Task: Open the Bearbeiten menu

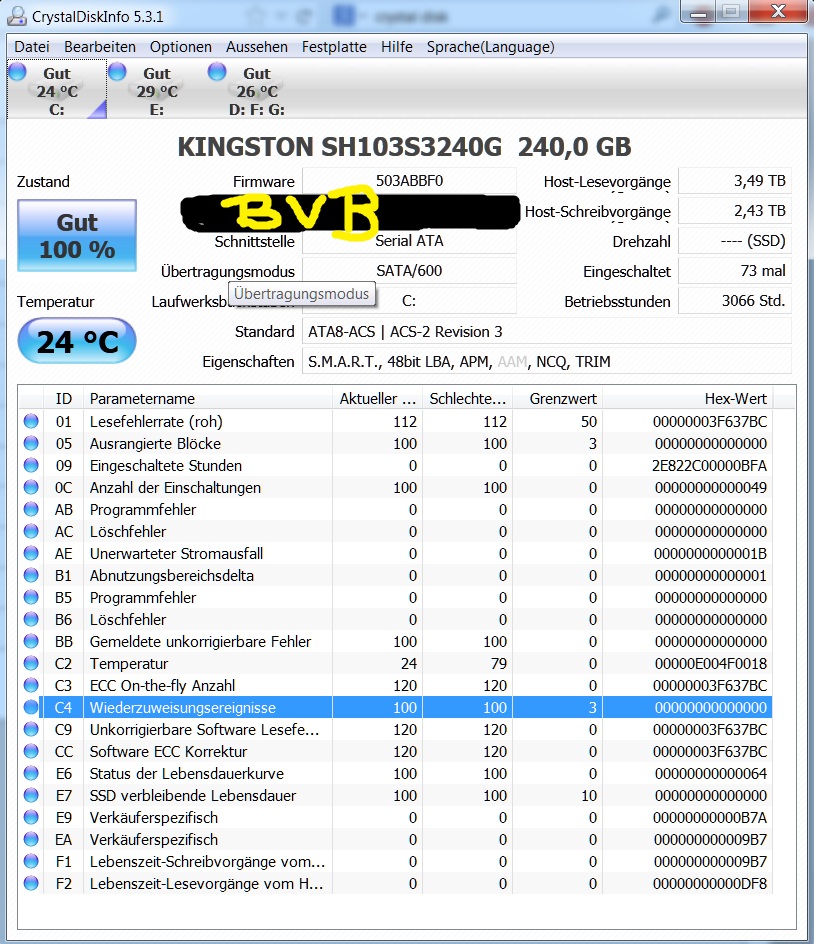Action: (x=100, y=47)
